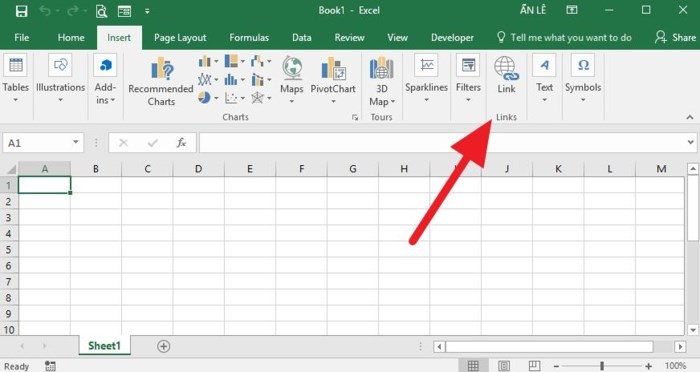Expand the PivotChart dropdown arrow
Screen dimensions: 700x372
[x=333, y=102]
